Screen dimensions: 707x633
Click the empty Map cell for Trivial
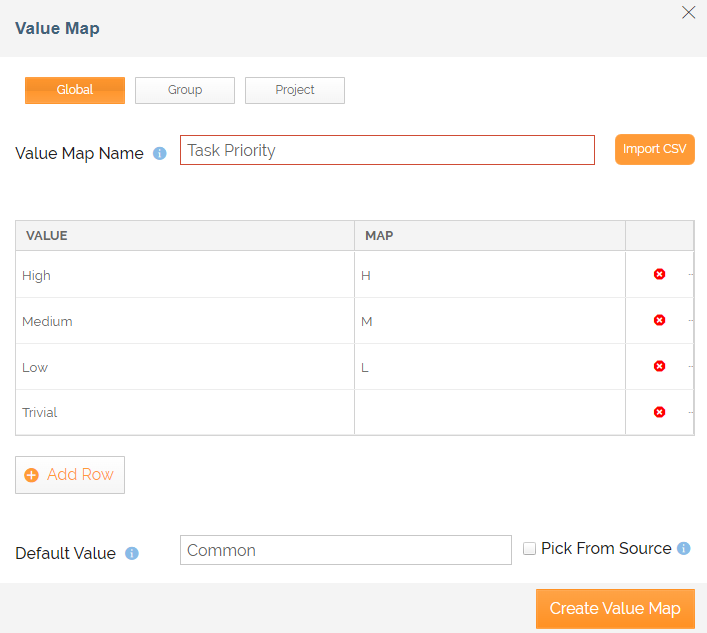click(489, 412)
